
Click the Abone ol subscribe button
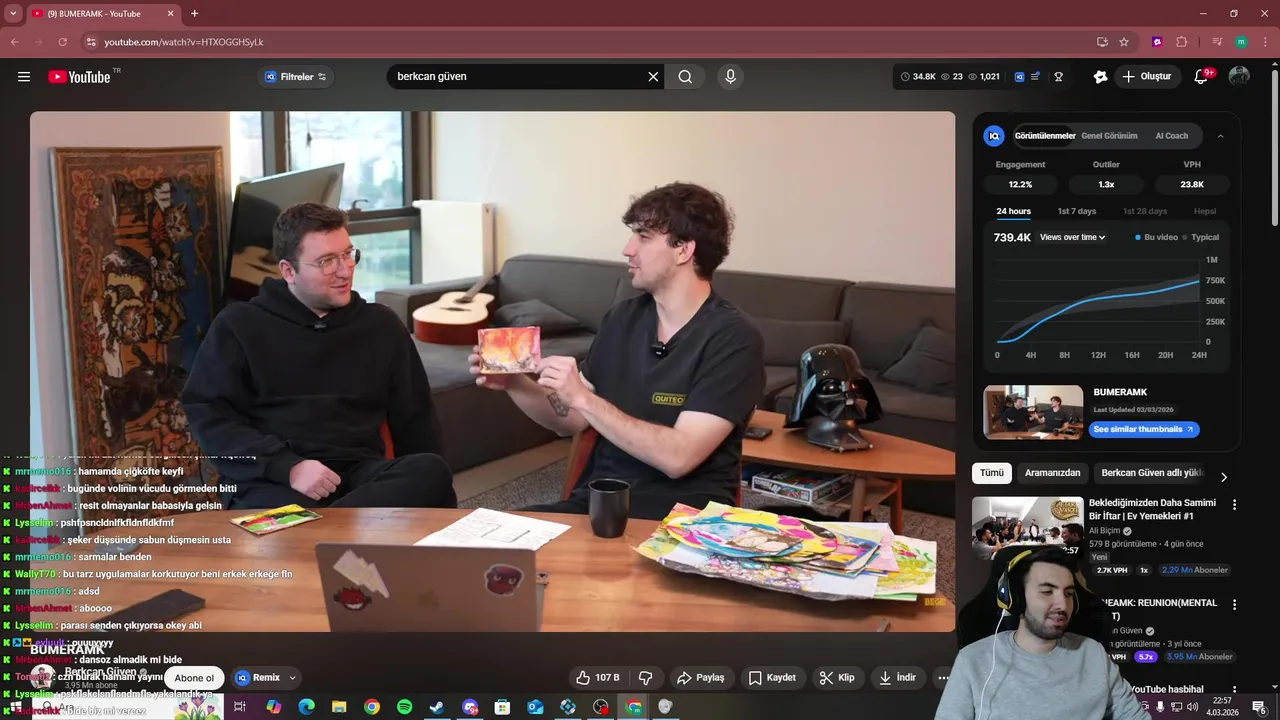click(x=195, y=678)
